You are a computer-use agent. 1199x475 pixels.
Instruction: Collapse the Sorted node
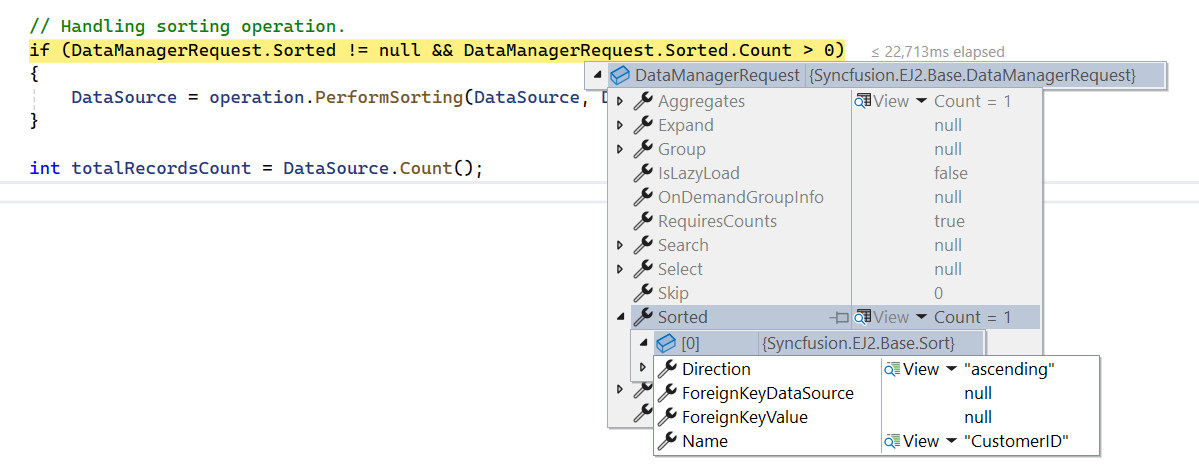620,317
